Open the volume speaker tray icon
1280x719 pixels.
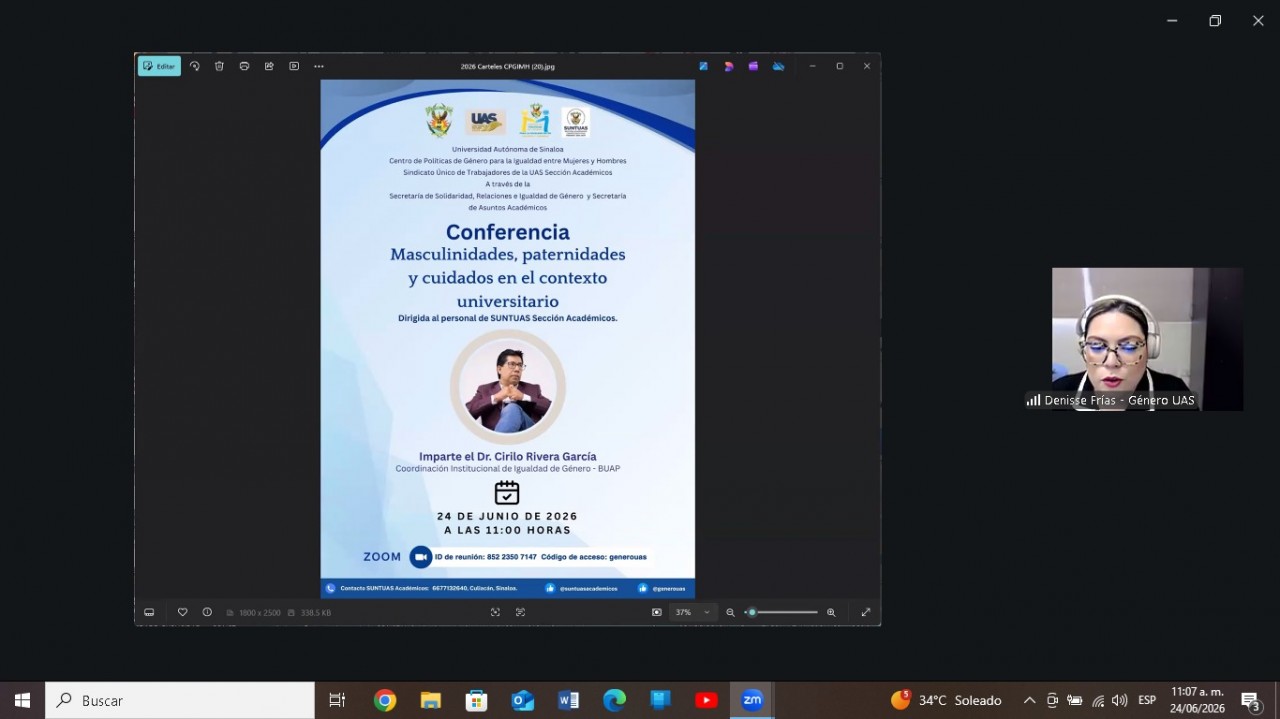point(1120,700)
